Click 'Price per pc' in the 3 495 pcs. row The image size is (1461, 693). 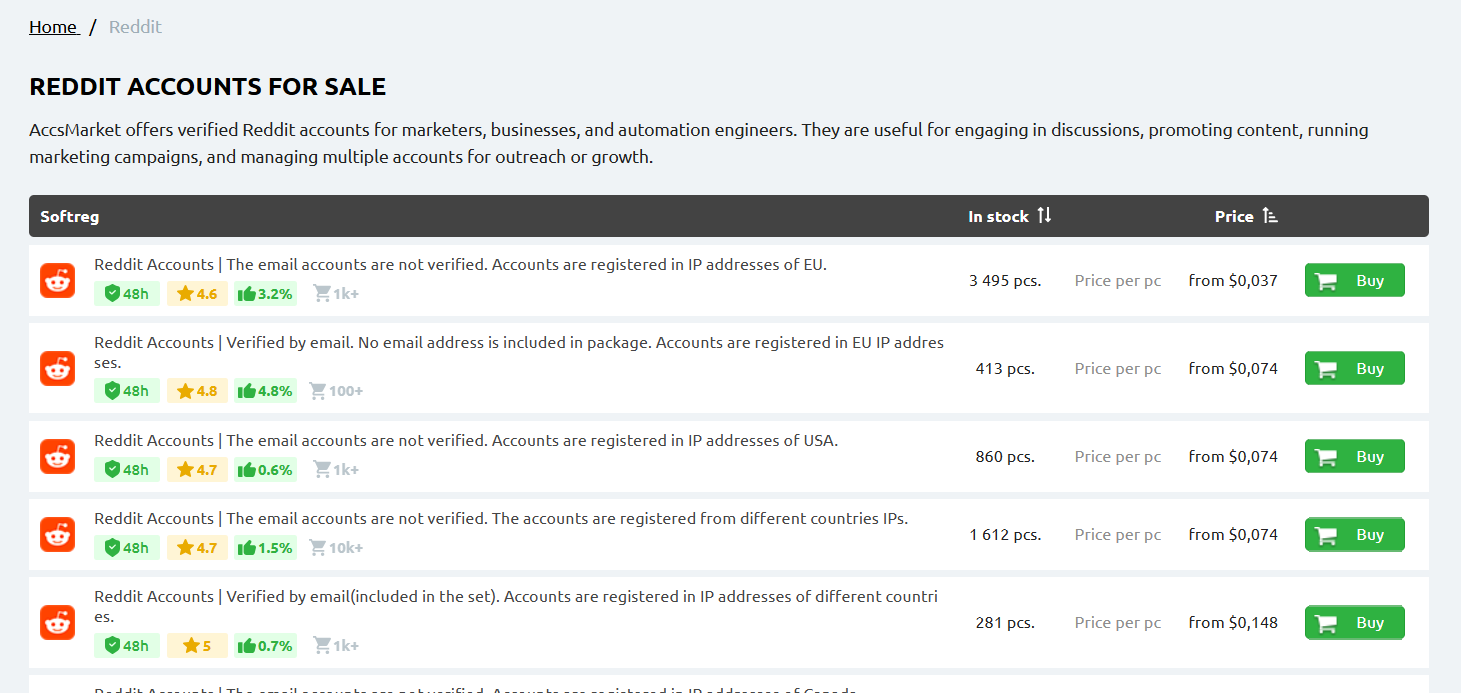[1118, 281]
